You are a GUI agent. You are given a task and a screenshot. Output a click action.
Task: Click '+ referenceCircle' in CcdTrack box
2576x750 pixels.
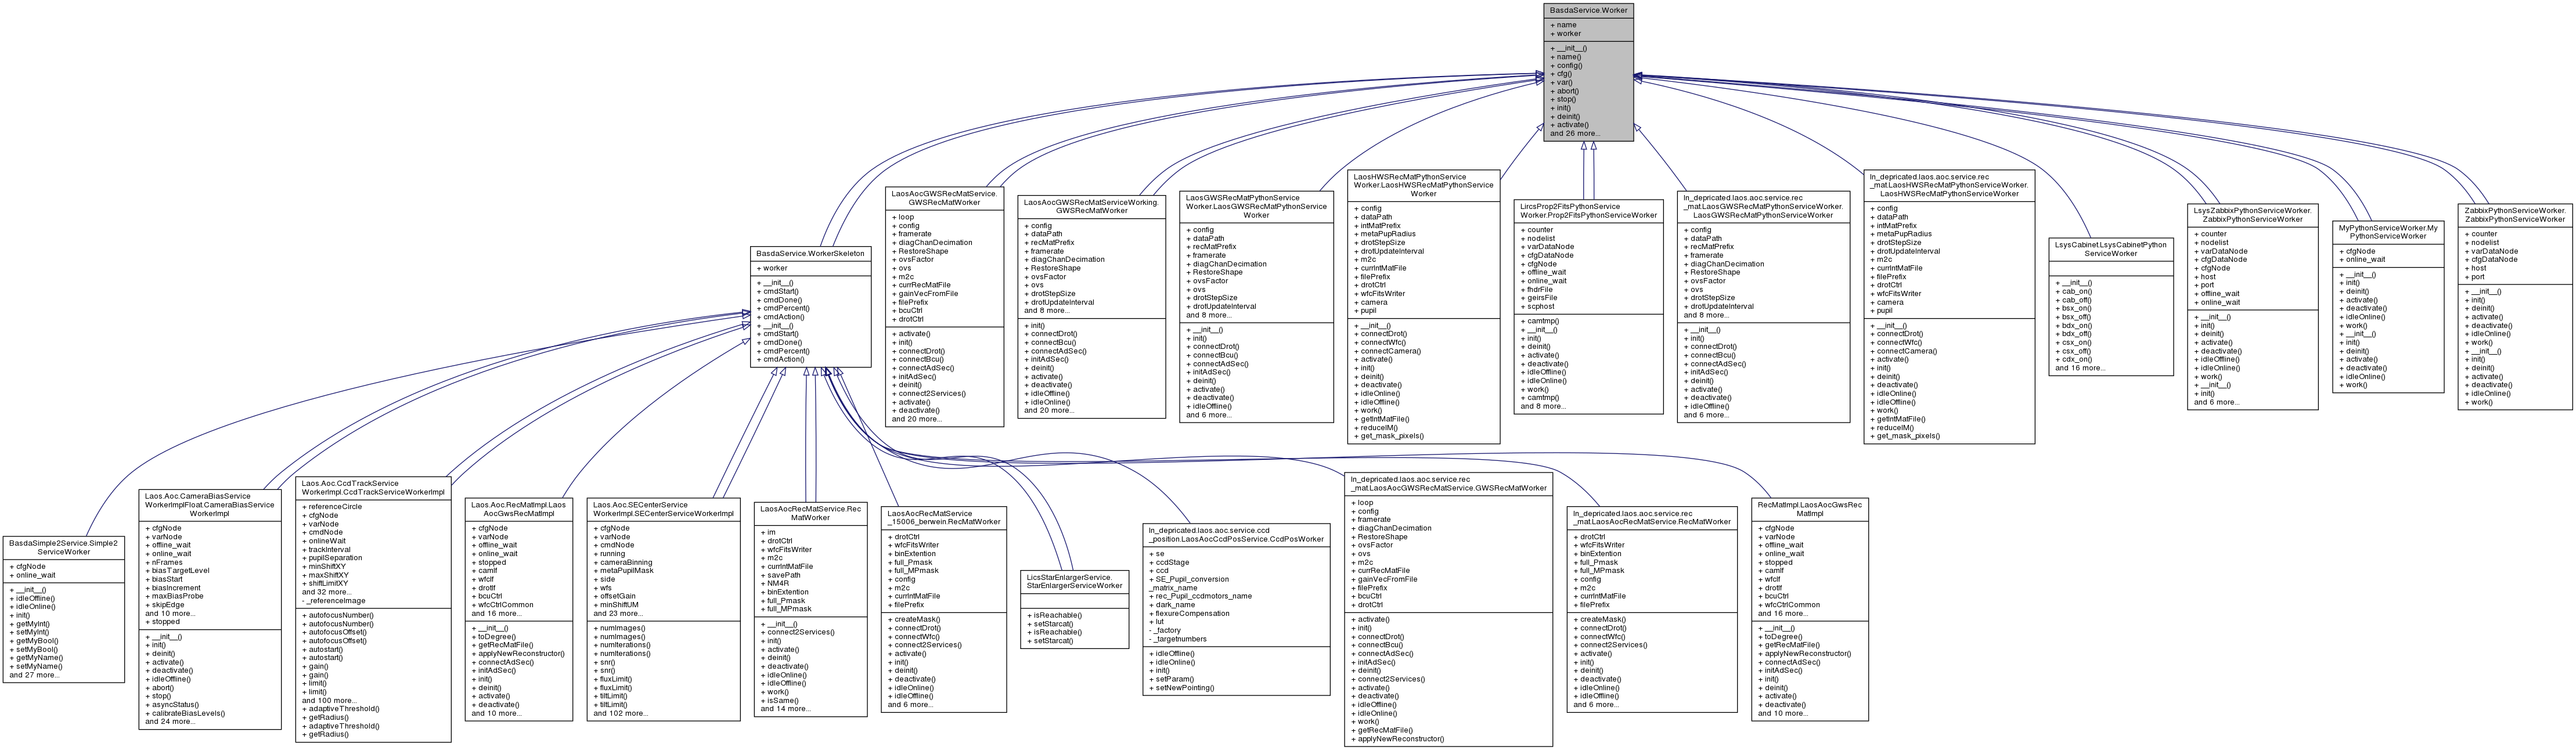332,506
